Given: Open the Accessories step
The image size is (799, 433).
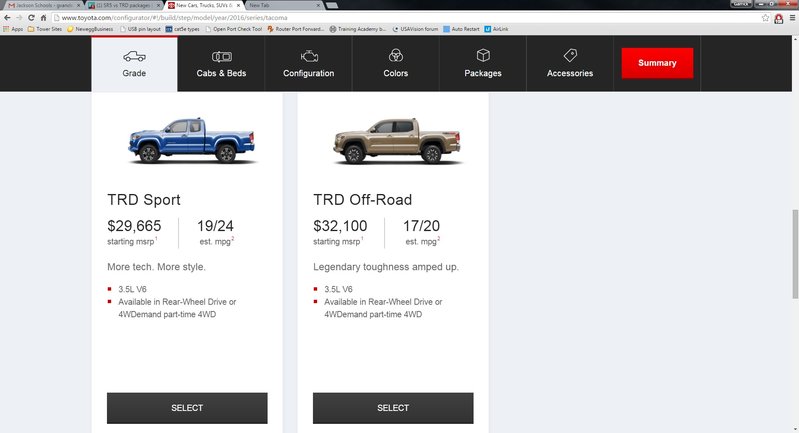Looking at the screenshot, I should pos(570,64).
